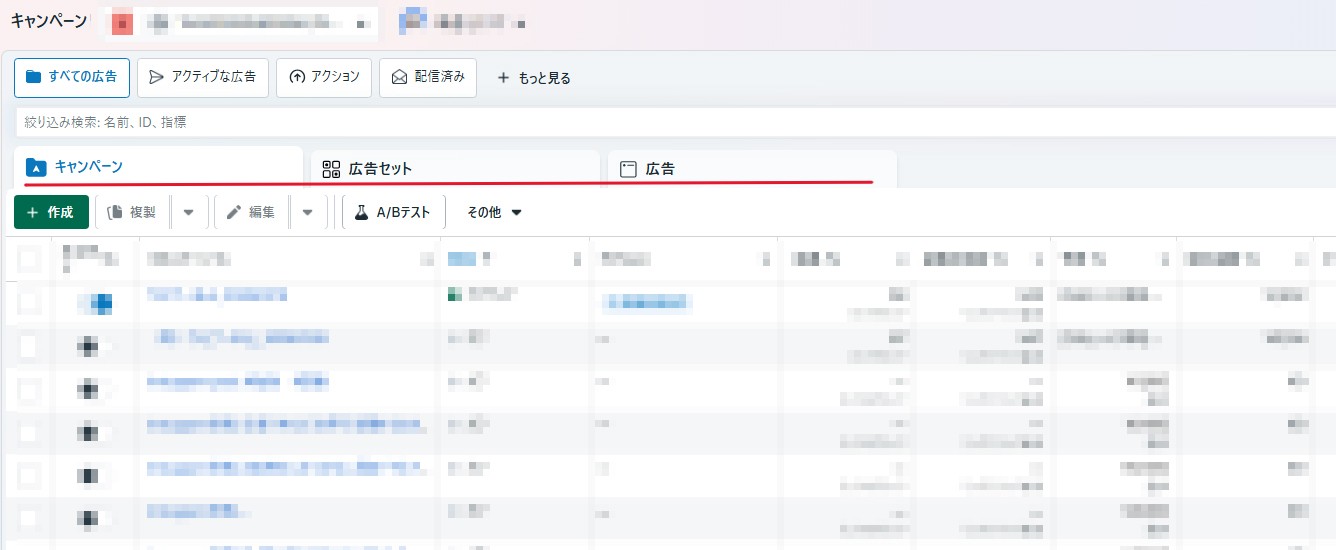The image size is (1336, 550).
Task: Start an A/Bテスト with flask button
Action: [x=393, y=212]
